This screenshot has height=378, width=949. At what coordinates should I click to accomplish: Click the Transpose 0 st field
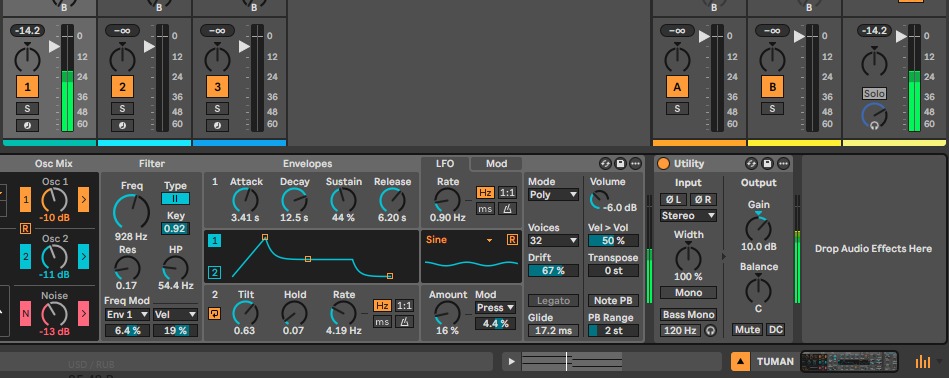coord(613,271)
